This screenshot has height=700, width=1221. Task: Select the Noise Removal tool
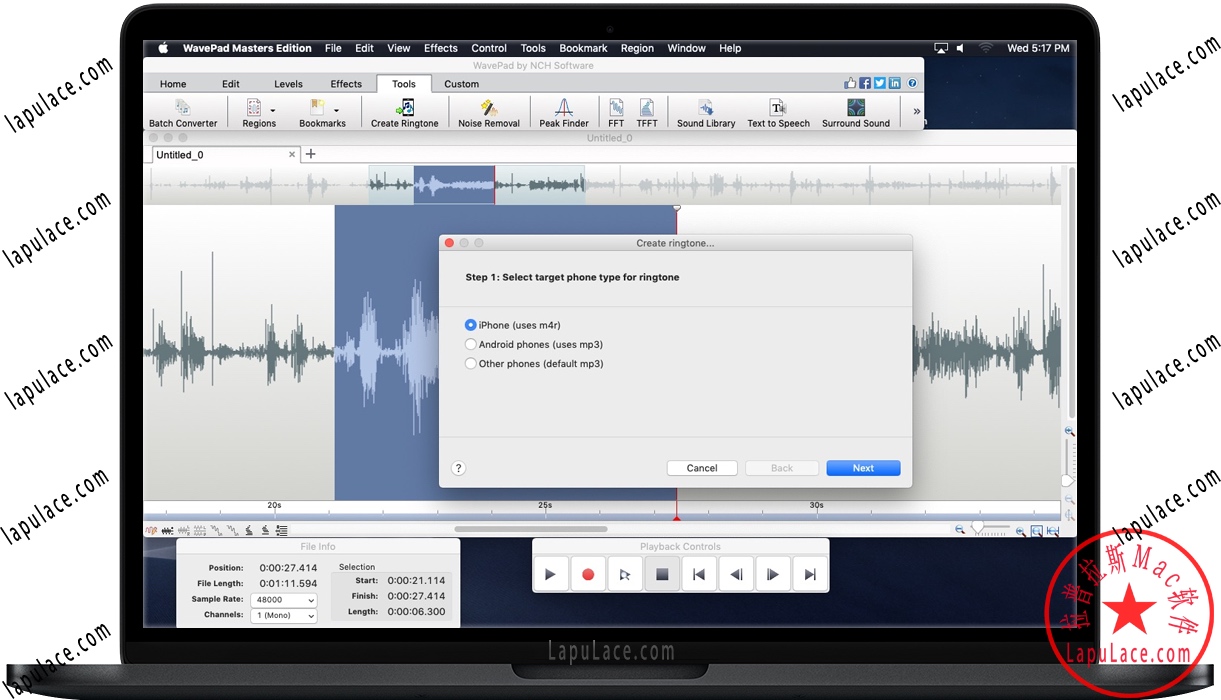[488, 112]
